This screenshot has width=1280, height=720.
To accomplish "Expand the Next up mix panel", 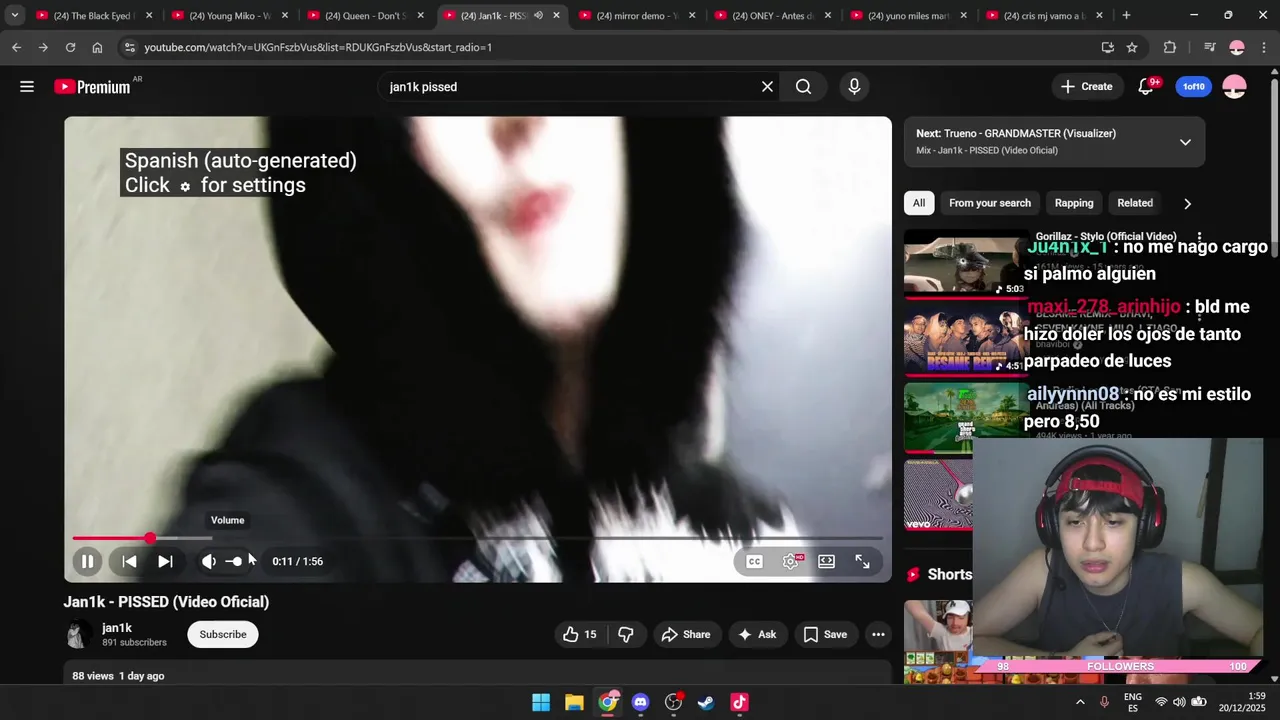I will [1185, 142].
